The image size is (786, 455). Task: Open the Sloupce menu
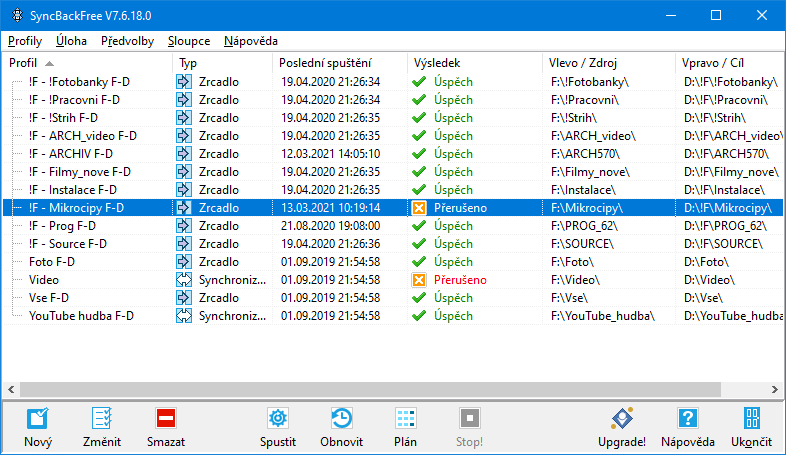(189, 41)
